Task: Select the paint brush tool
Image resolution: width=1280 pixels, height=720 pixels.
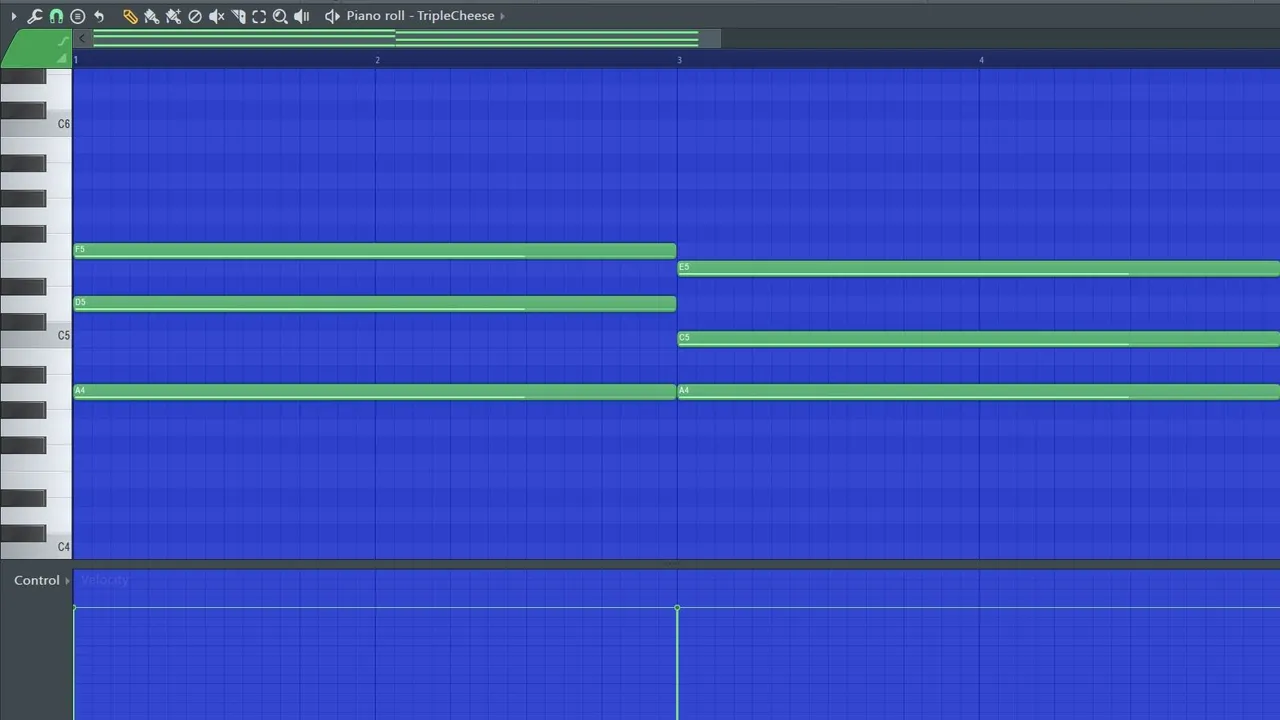Action: pyautogui.click(x=151, y=16)
